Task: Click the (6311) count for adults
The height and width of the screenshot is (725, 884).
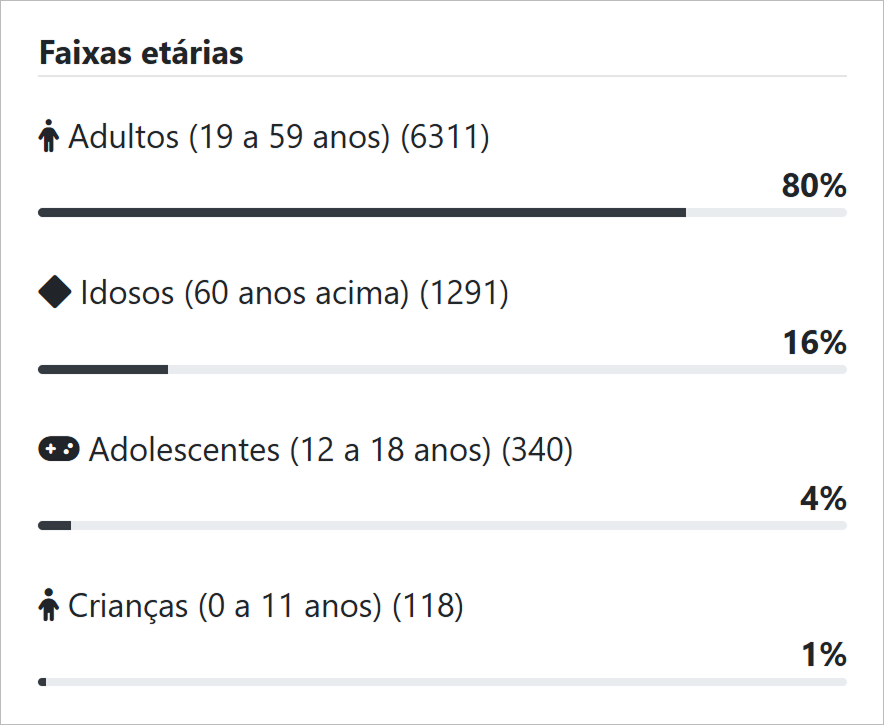Action: tap(444, 137)
